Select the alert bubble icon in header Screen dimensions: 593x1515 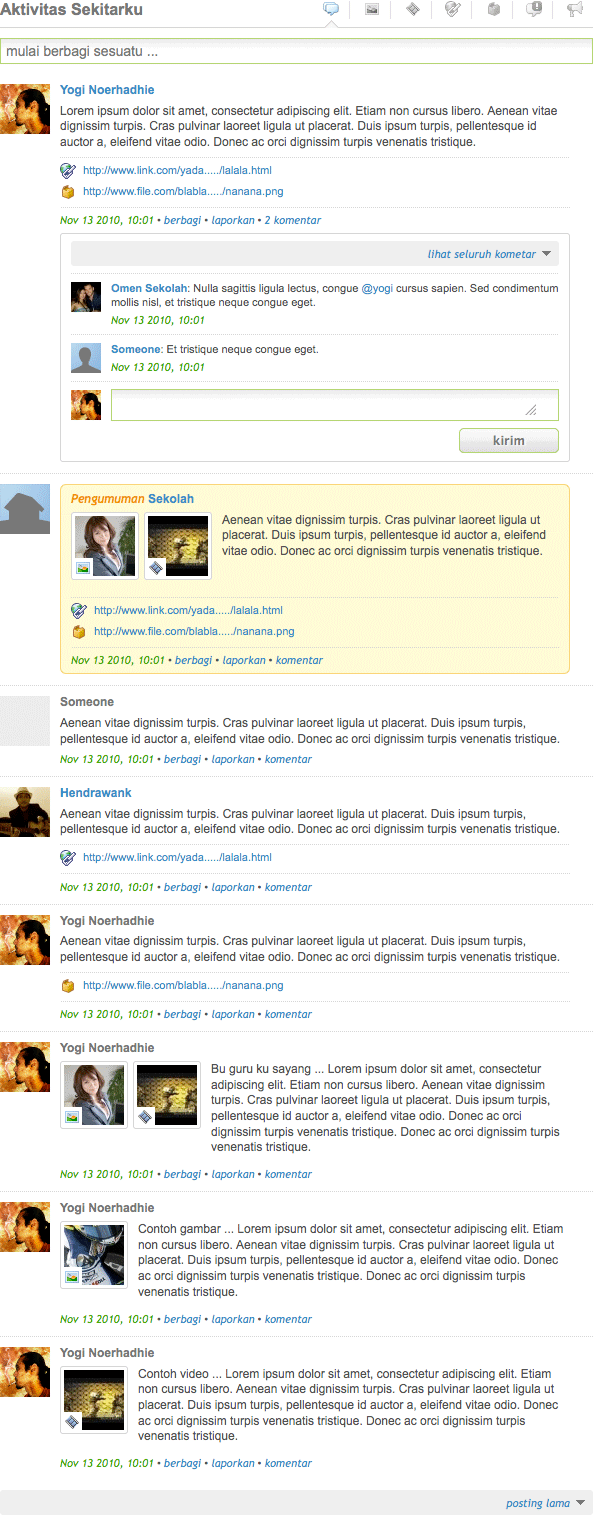coord(534,10)
